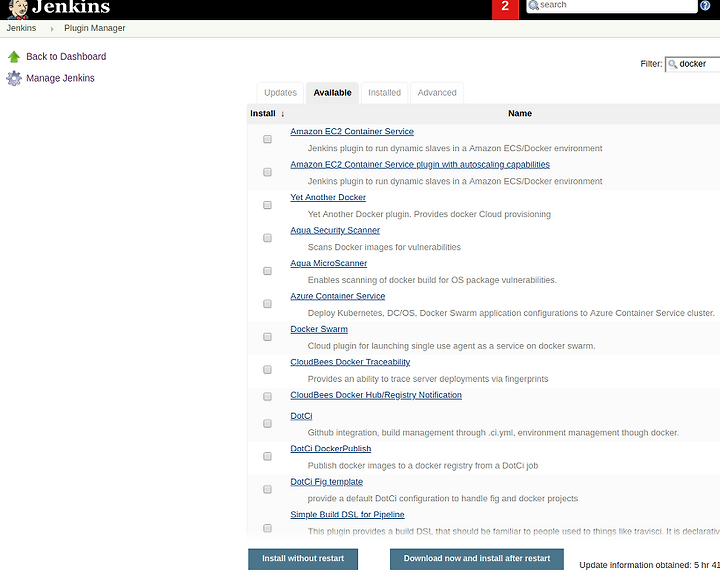720x576 pixels.
Task: Open the Azure Container Service link
Action: tap(338, 296)
